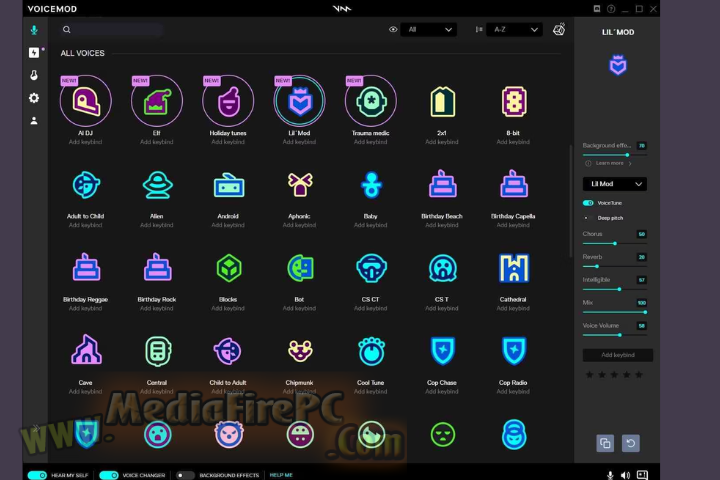The width and height of the screenshot is (720, 480).
Task: Pick the Cave voice
Action: (x=86, y=350)
